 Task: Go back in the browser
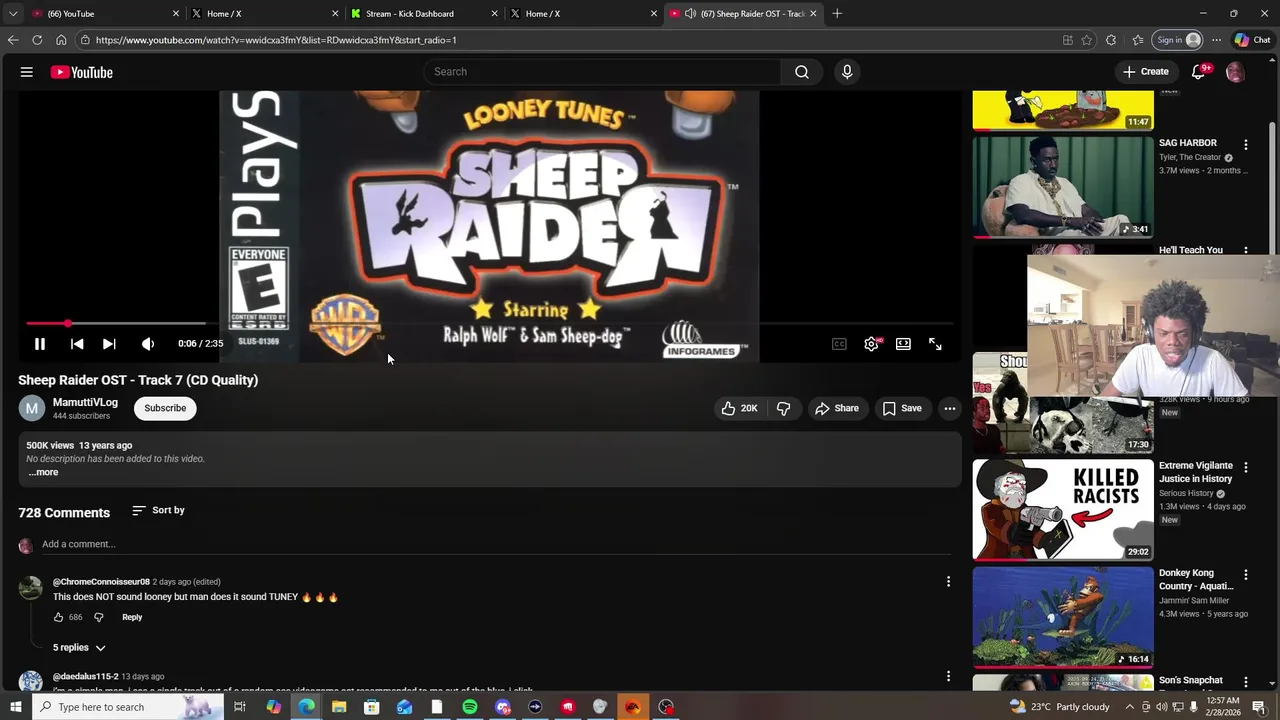tap(13, 40)
